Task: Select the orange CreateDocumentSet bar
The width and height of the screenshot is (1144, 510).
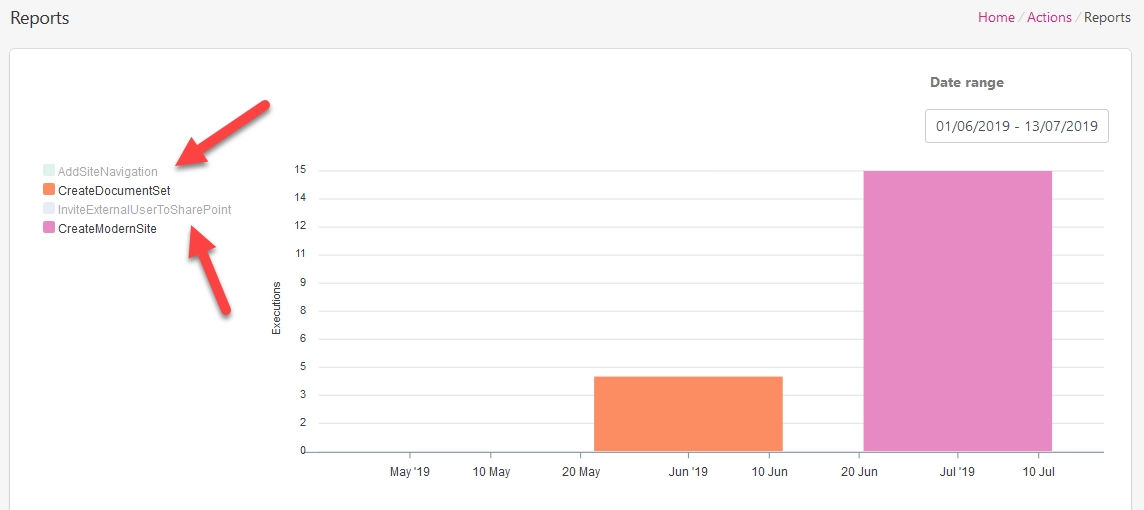Action: coord(689,414)
